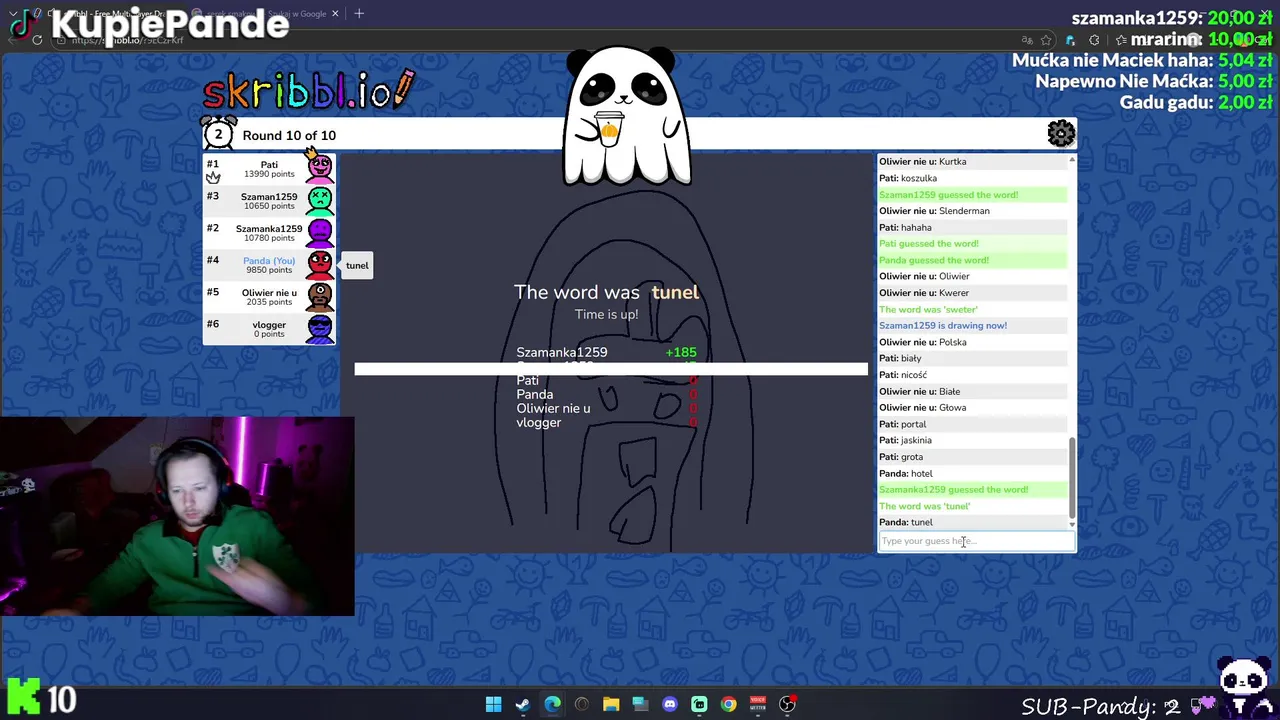
Task: Click the translate page icon in address bar
Action: click(x=1026, y=40)
